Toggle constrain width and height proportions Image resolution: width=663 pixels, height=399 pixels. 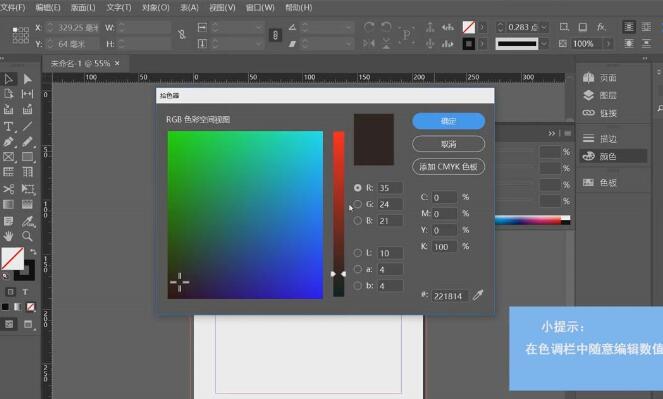pyautogui.click(x=182, y=35)
